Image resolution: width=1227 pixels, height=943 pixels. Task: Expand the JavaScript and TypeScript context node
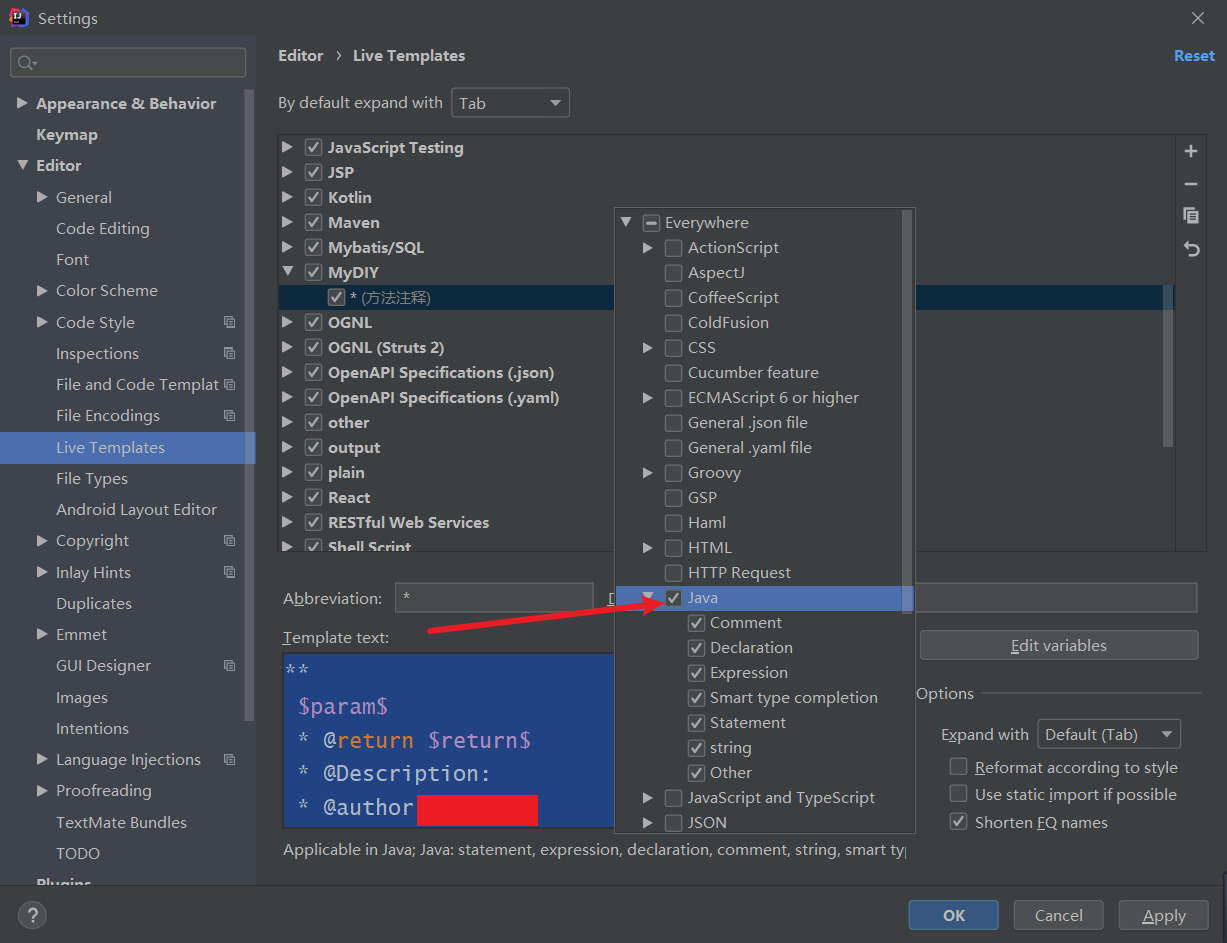point(648,797)
